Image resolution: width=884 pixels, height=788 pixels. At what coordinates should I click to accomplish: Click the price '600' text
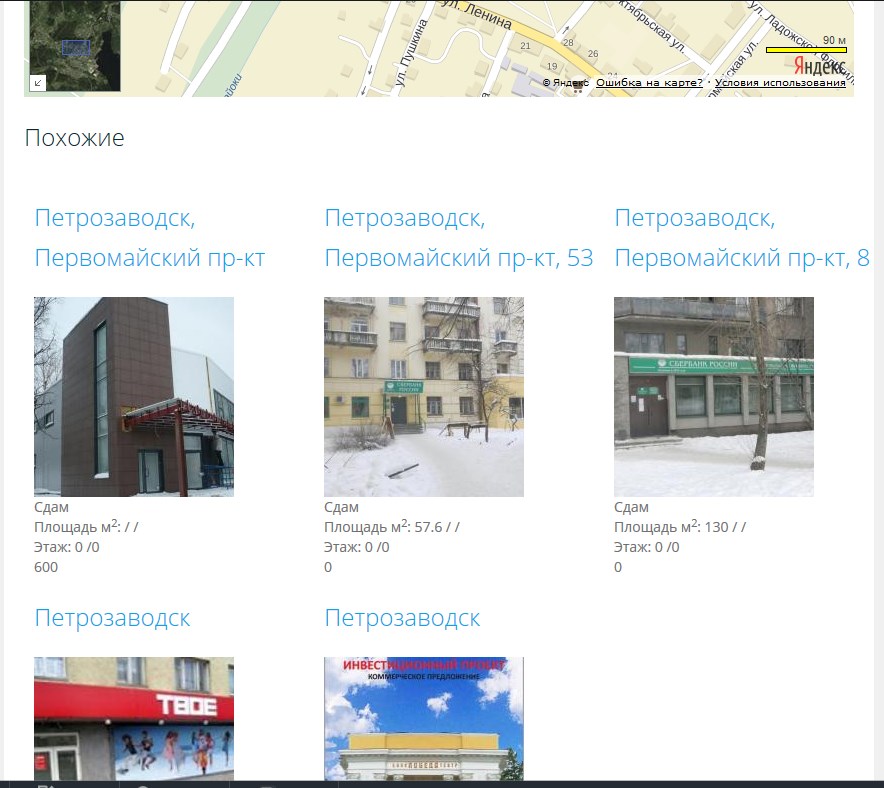tap(46, 567)
